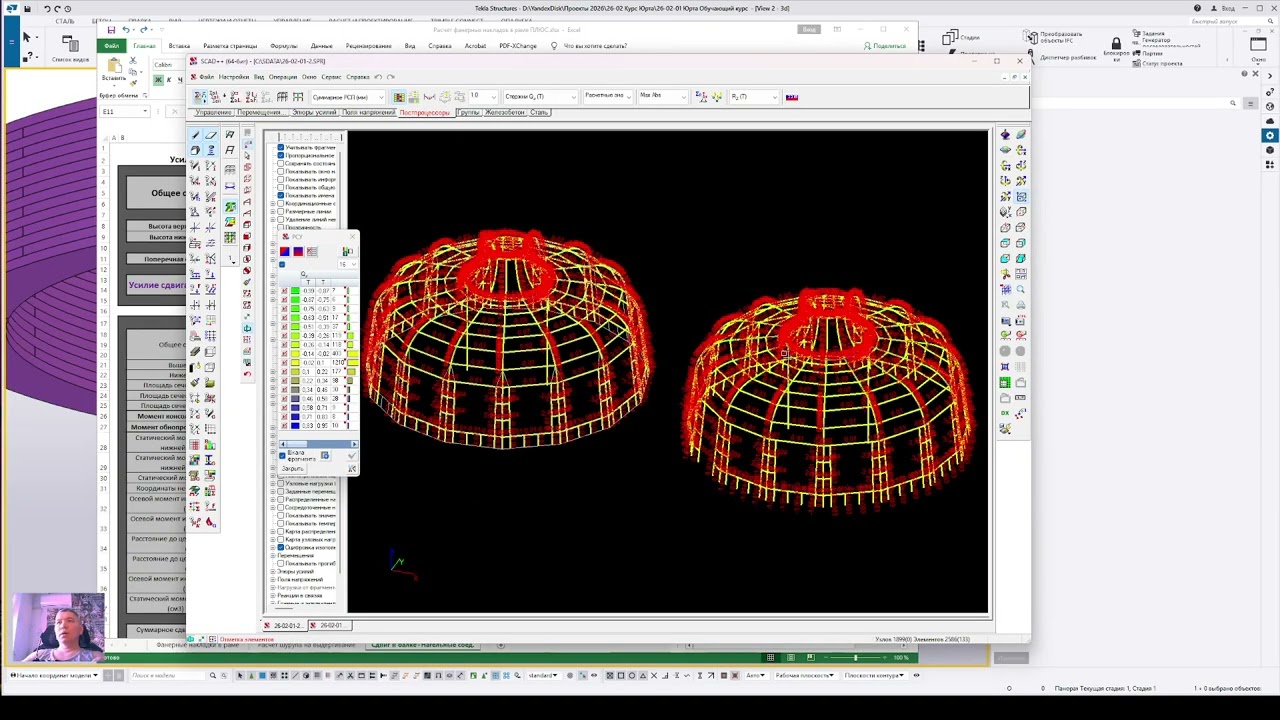1280x720 pixels.
Task: Click Статус проекта in Tekla ribbon
Action: pyautogui.click(x=1162, y=64)
